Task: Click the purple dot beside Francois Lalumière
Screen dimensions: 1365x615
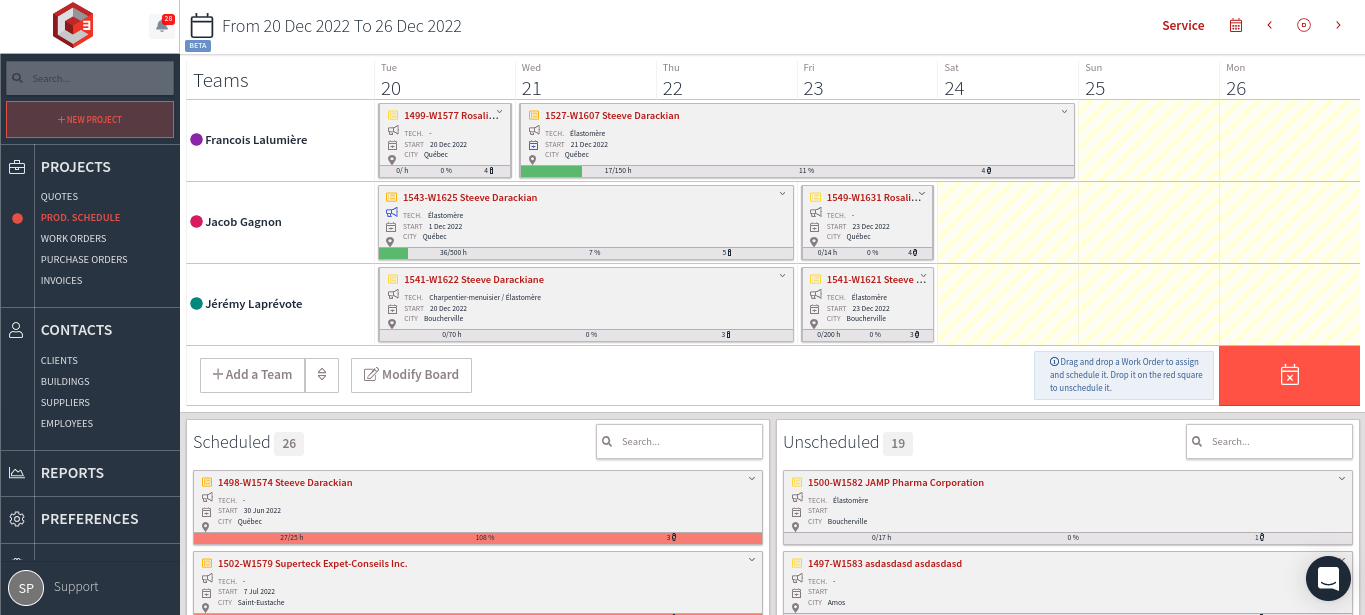Action: [x=196, y=140]
